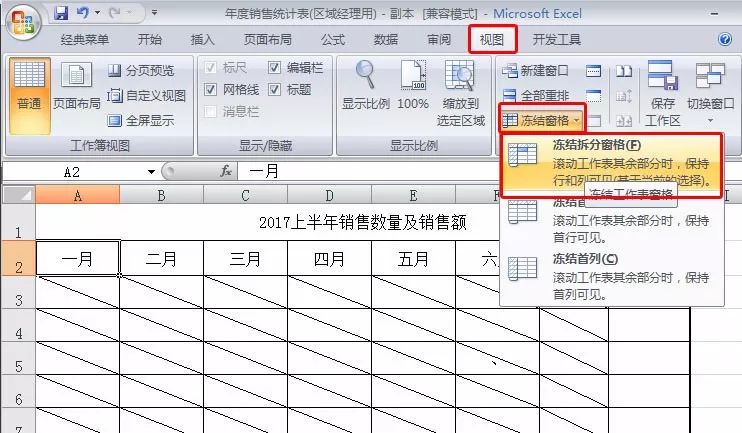Select the 视图 tab
The height and width of the screenshot is (433, 742).
[492, 40]
